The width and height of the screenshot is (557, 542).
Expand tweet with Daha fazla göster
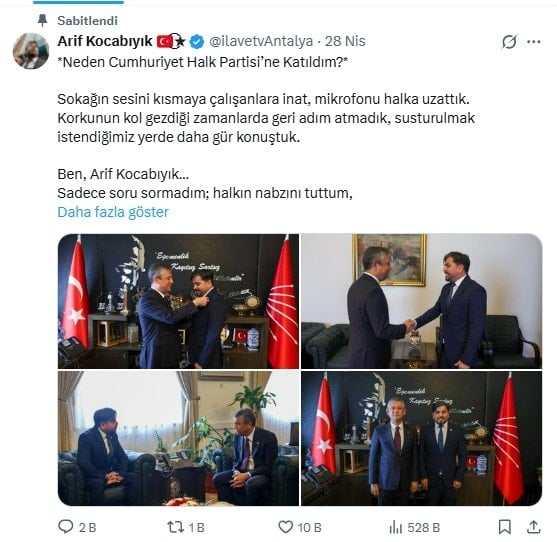[113, 212]
